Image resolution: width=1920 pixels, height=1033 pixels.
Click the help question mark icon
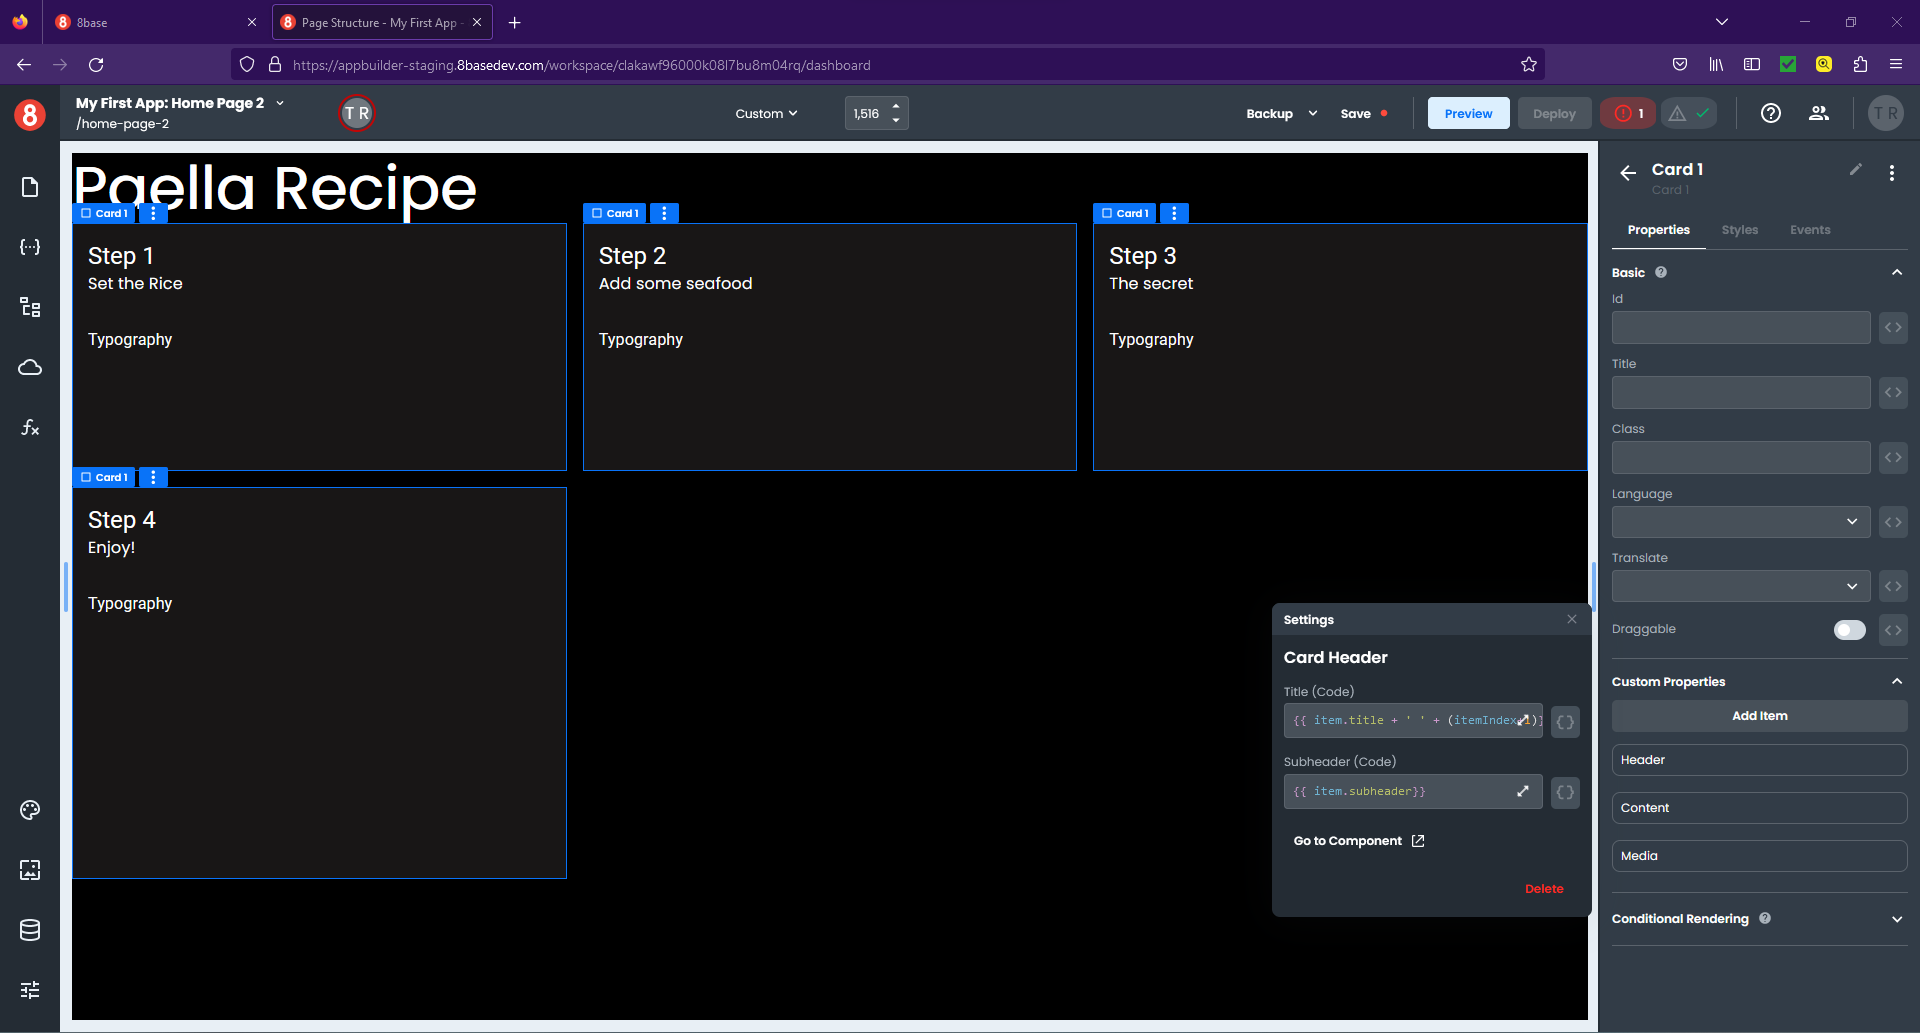coord(1770,114)
